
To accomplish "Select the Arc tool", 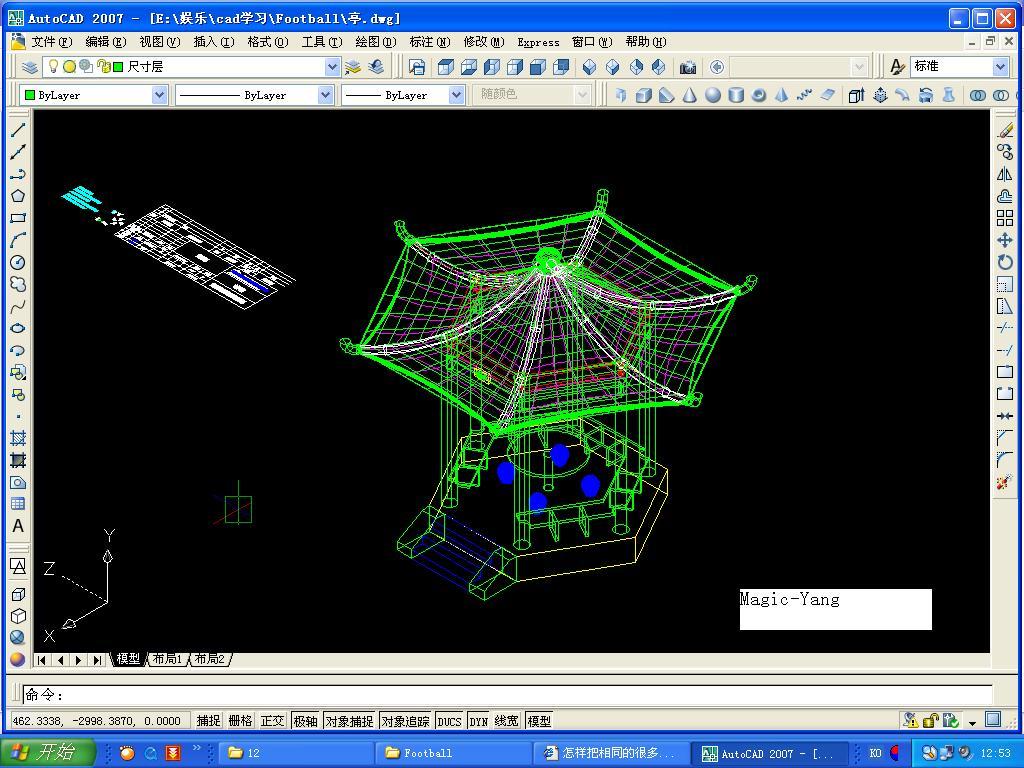I will [x=18, y=240].
